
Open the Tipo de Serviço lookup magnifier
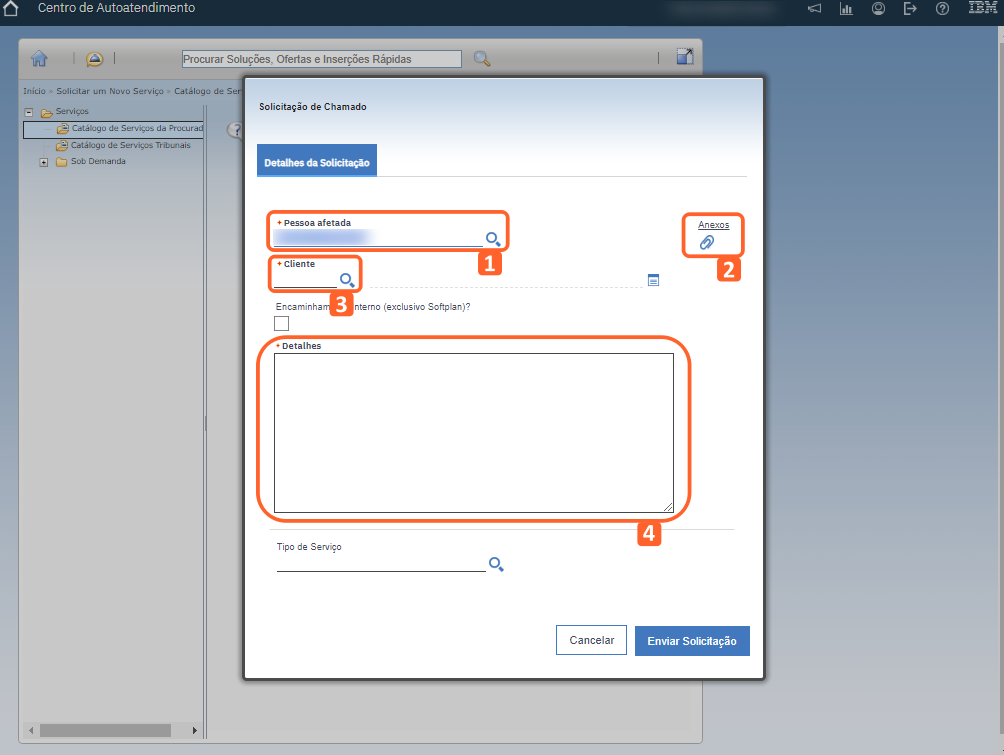pos(495,565)
